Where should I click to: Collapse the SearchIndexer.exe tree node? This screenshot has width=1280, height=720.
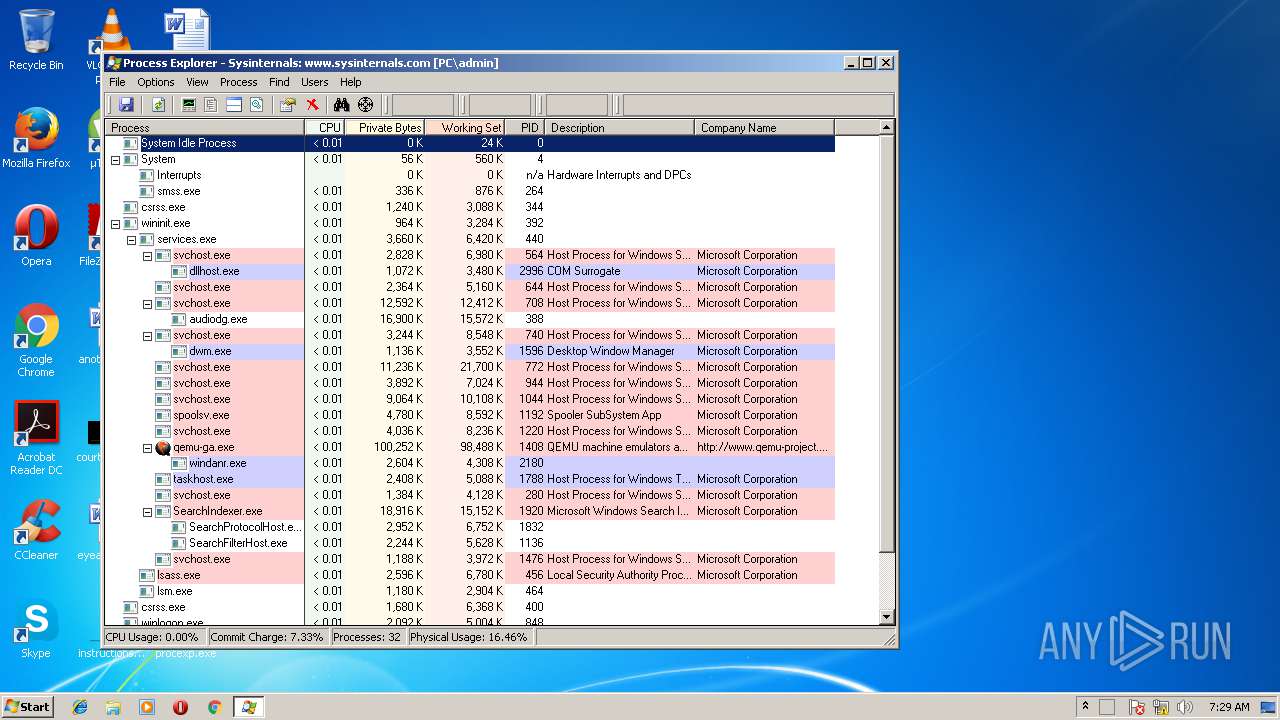coord(147,511)
